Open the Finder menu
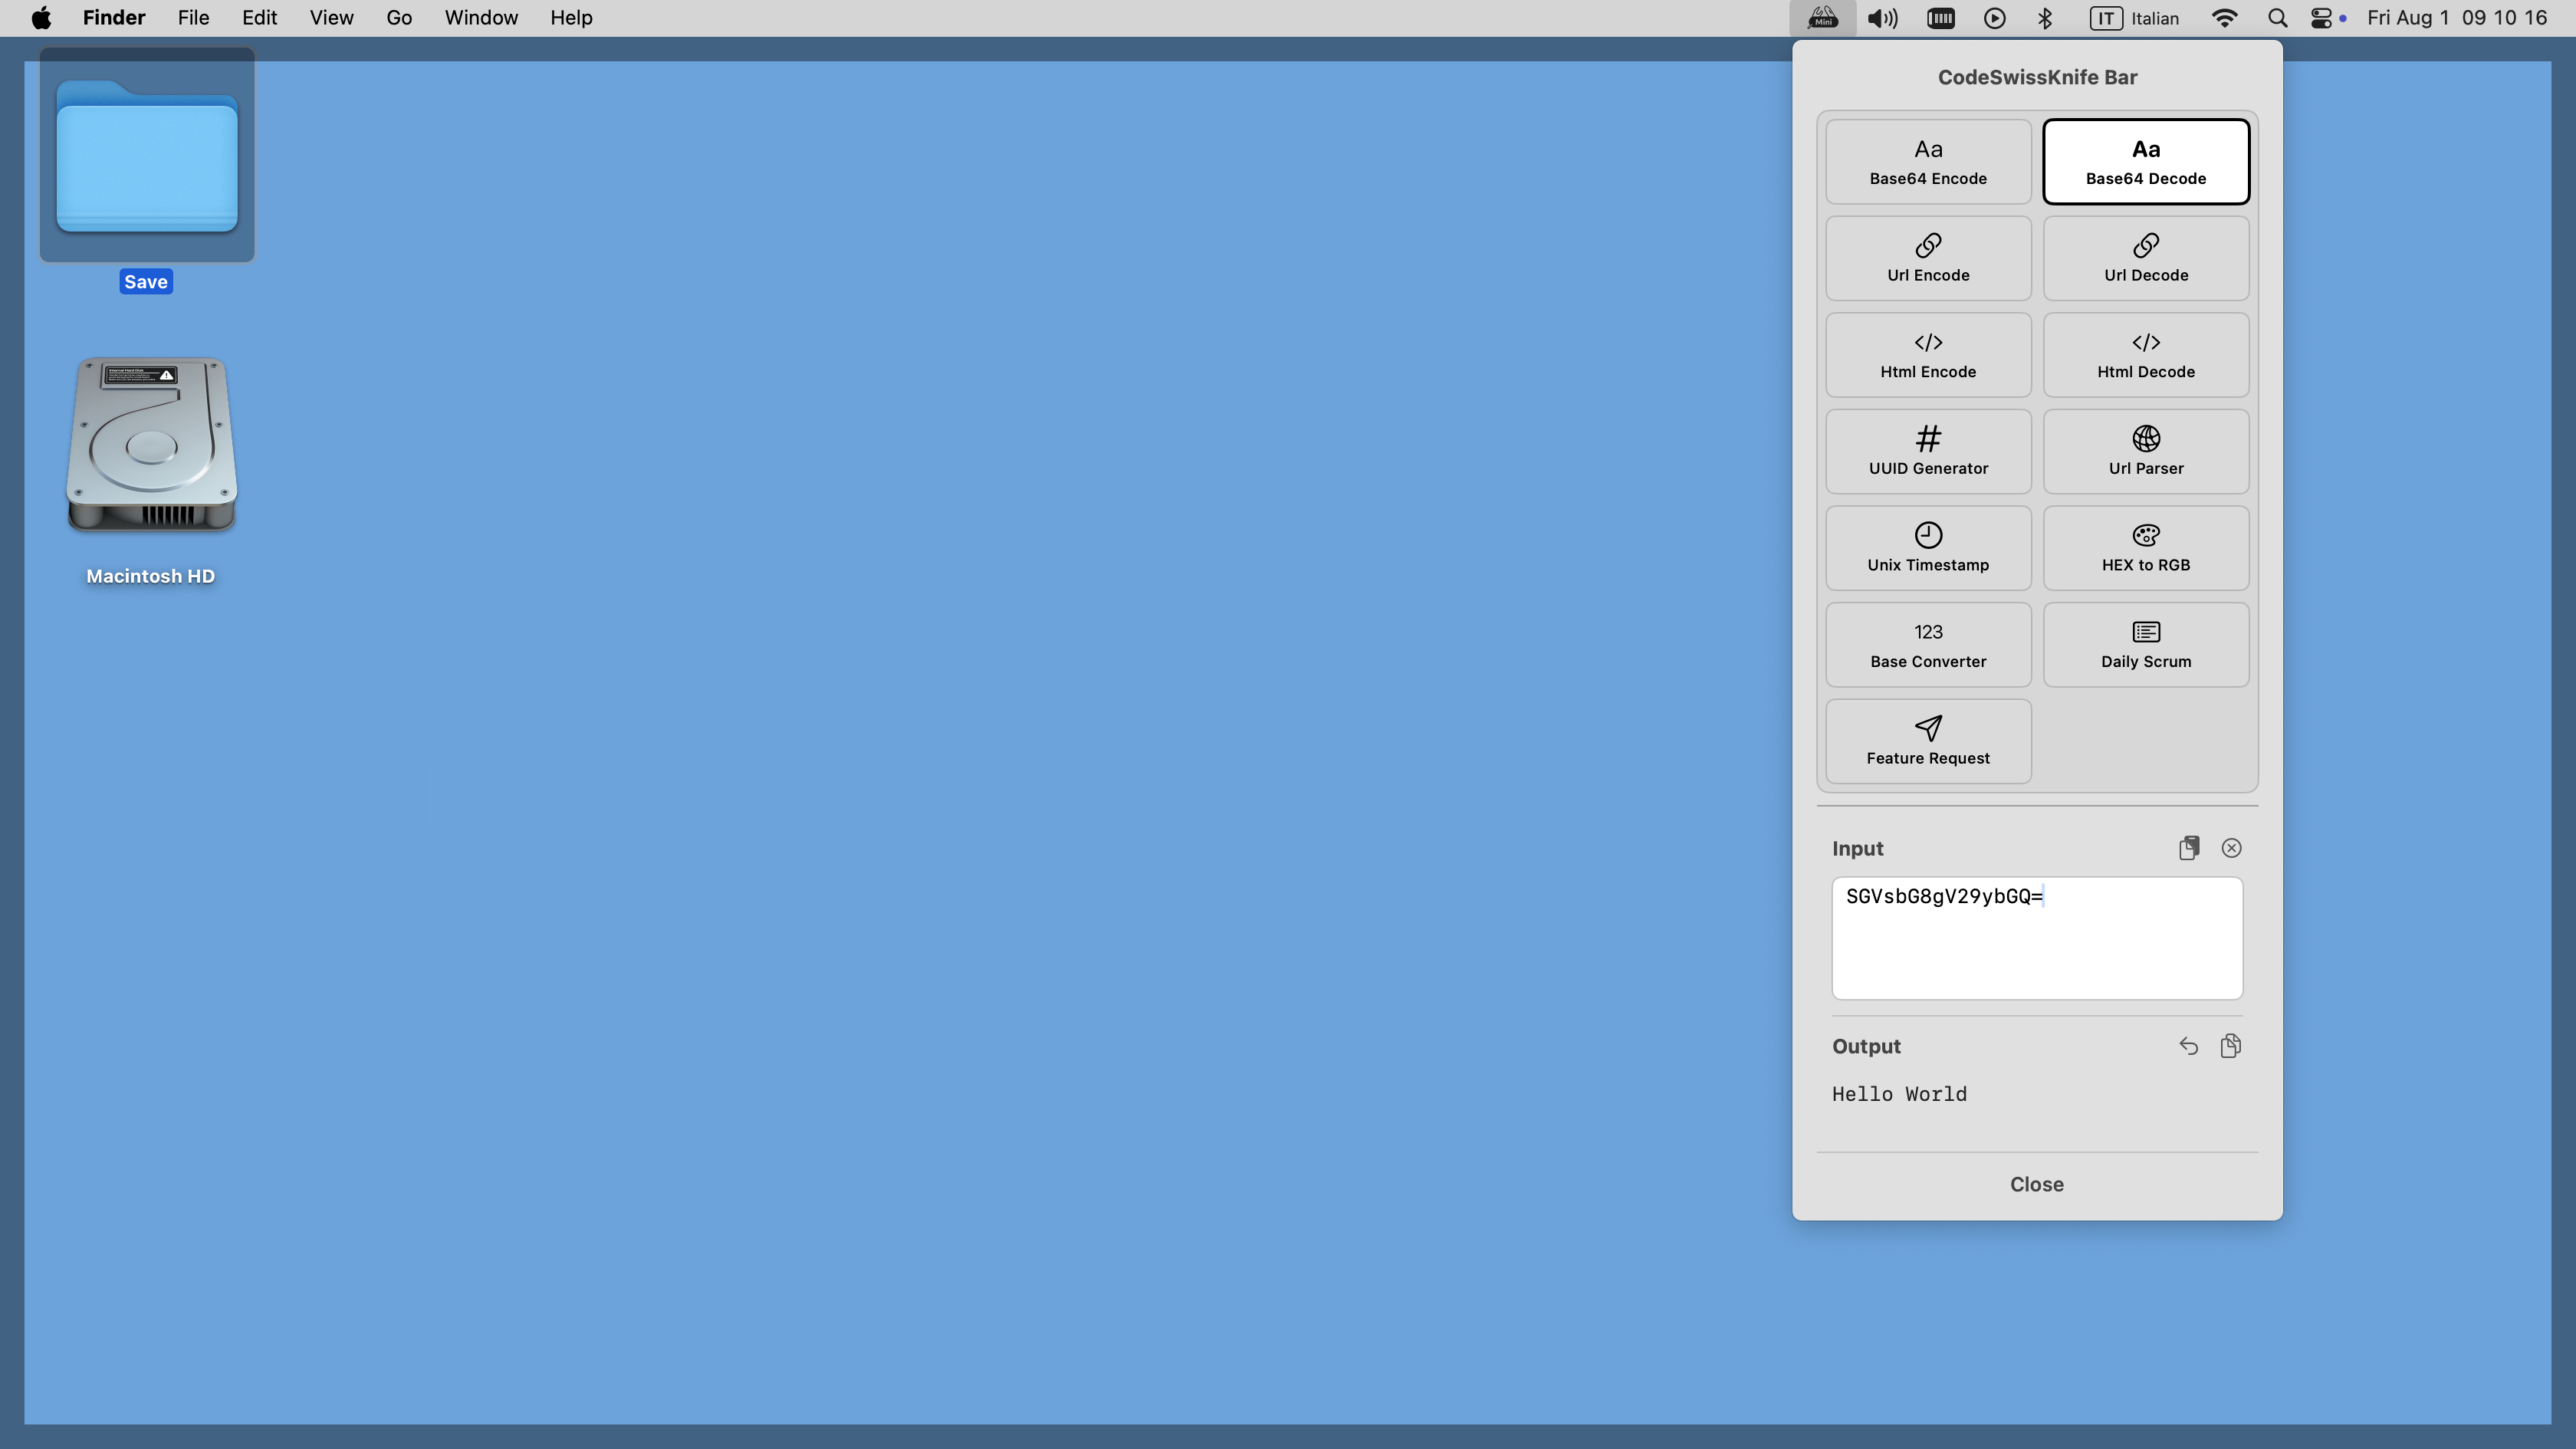 click(x=114, y=18)
